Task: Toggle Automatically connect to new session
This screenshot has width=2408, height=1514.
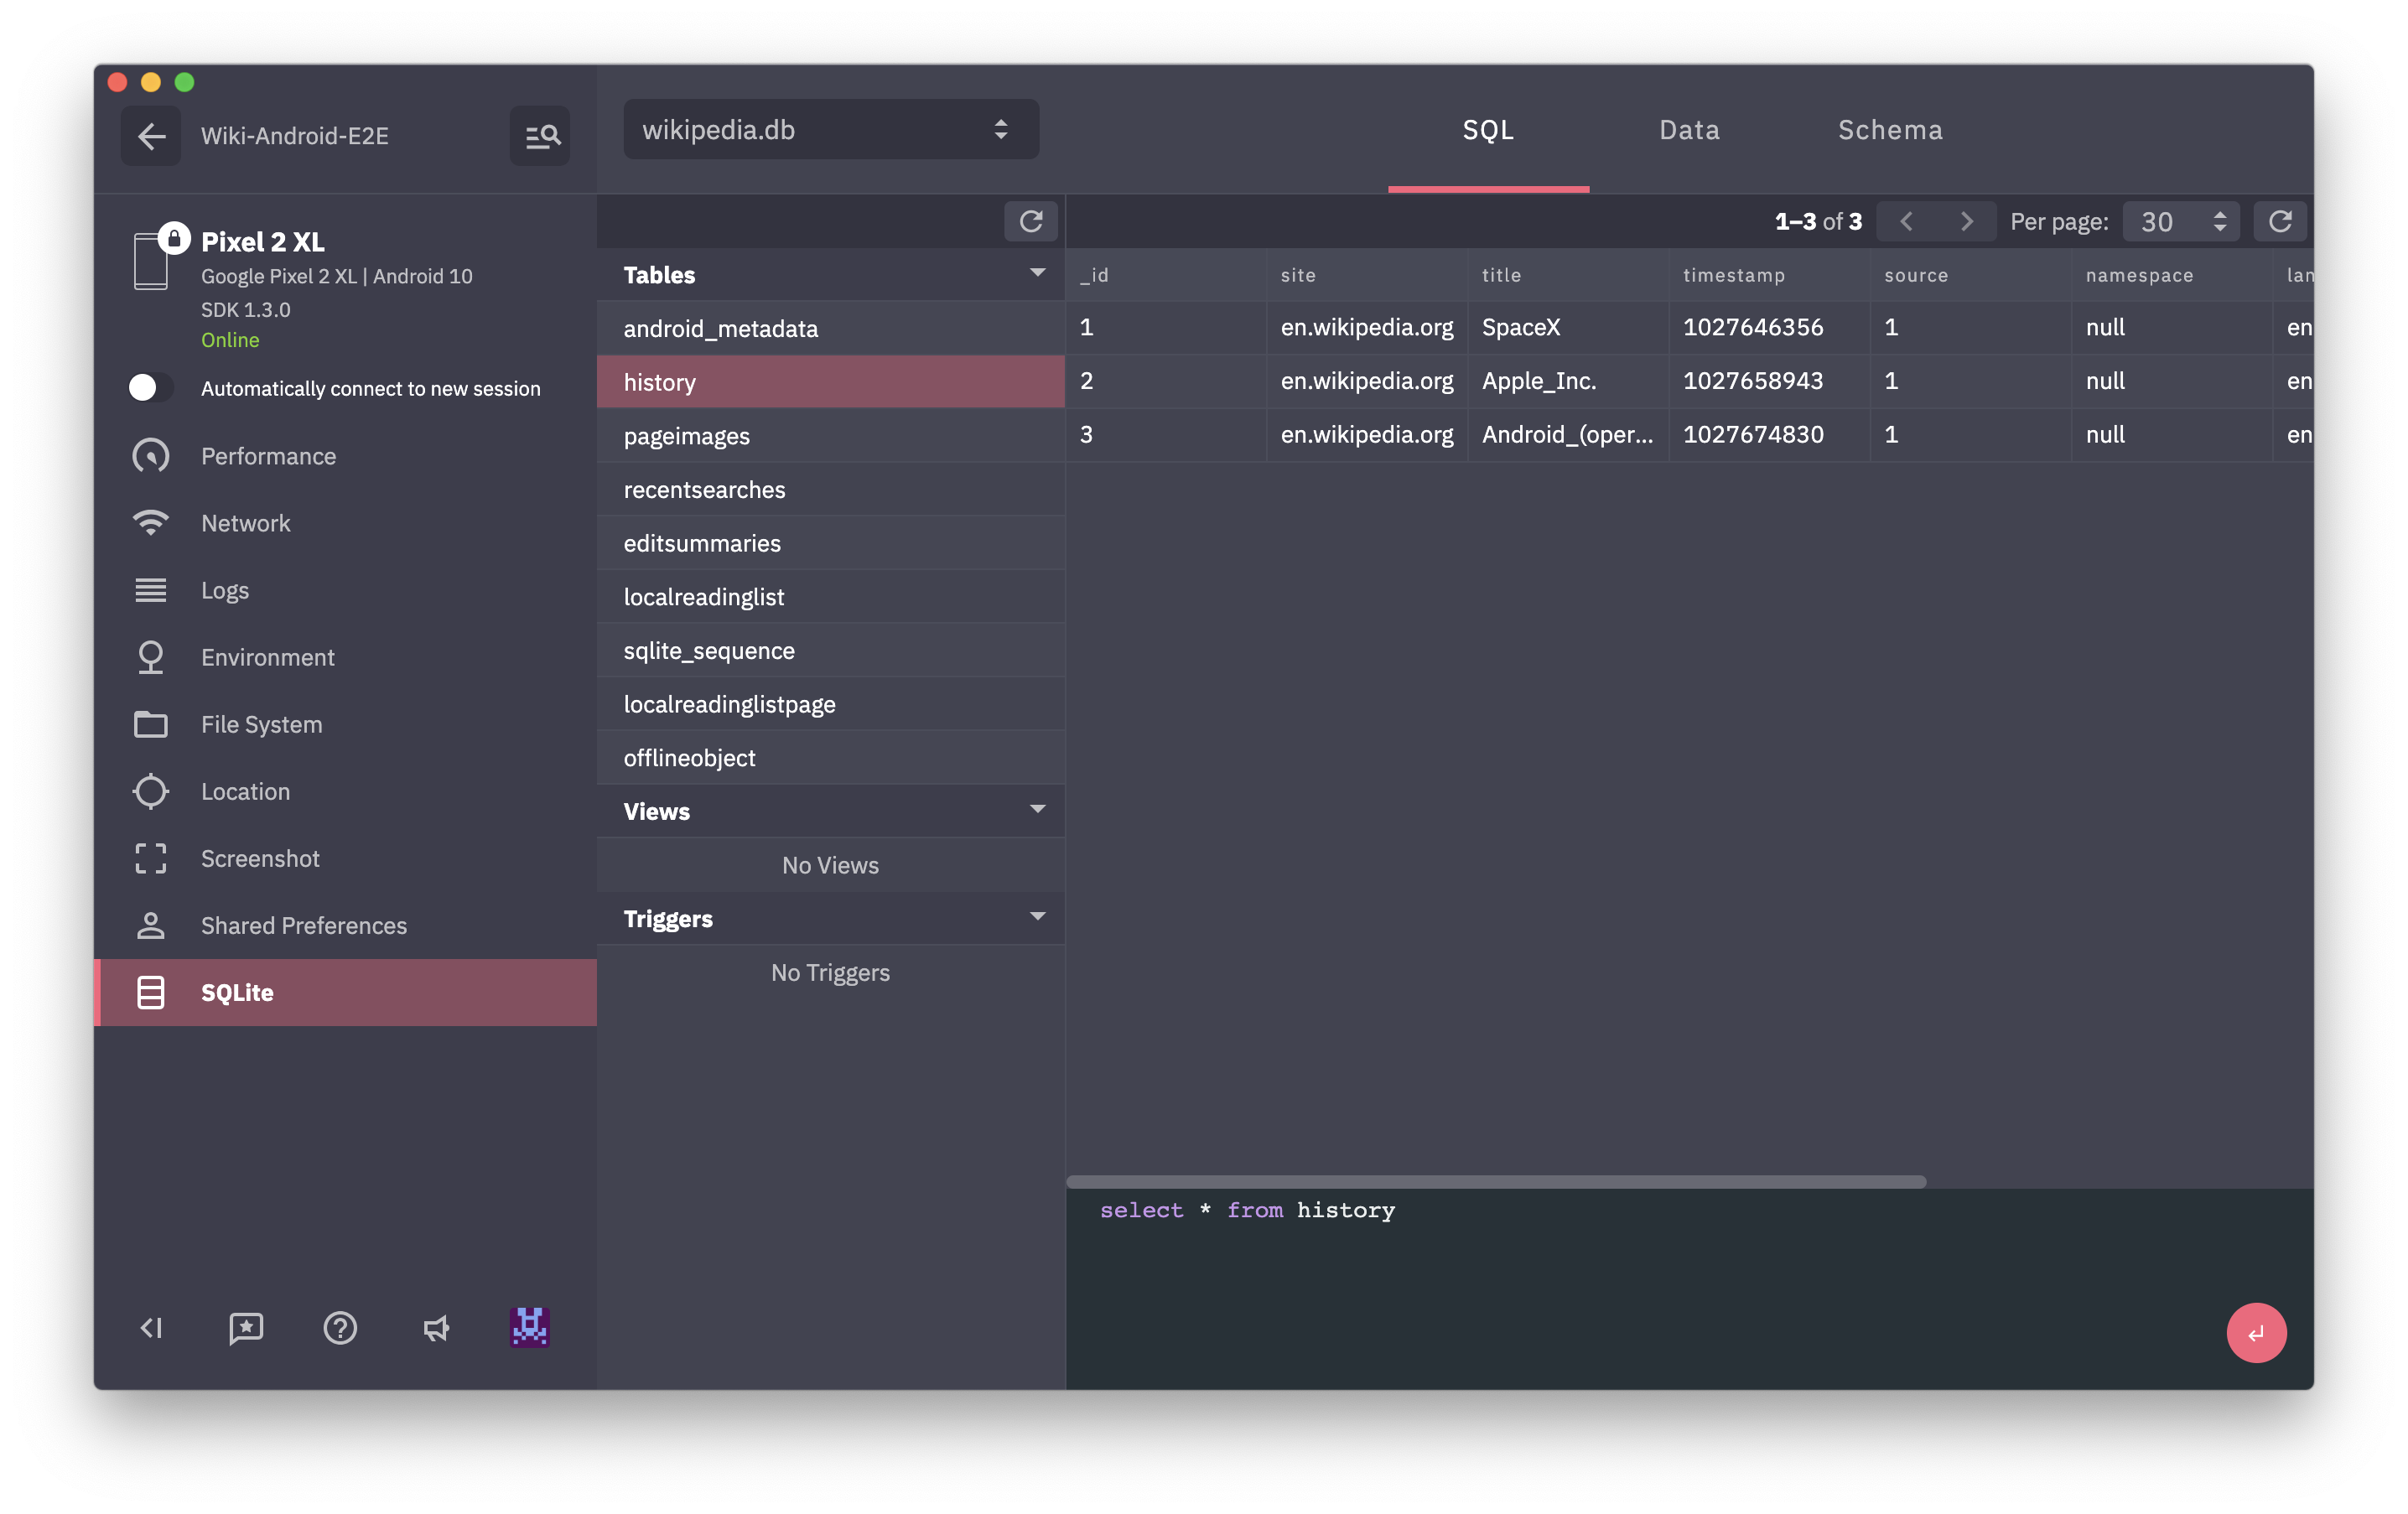Action: point(151,388)
